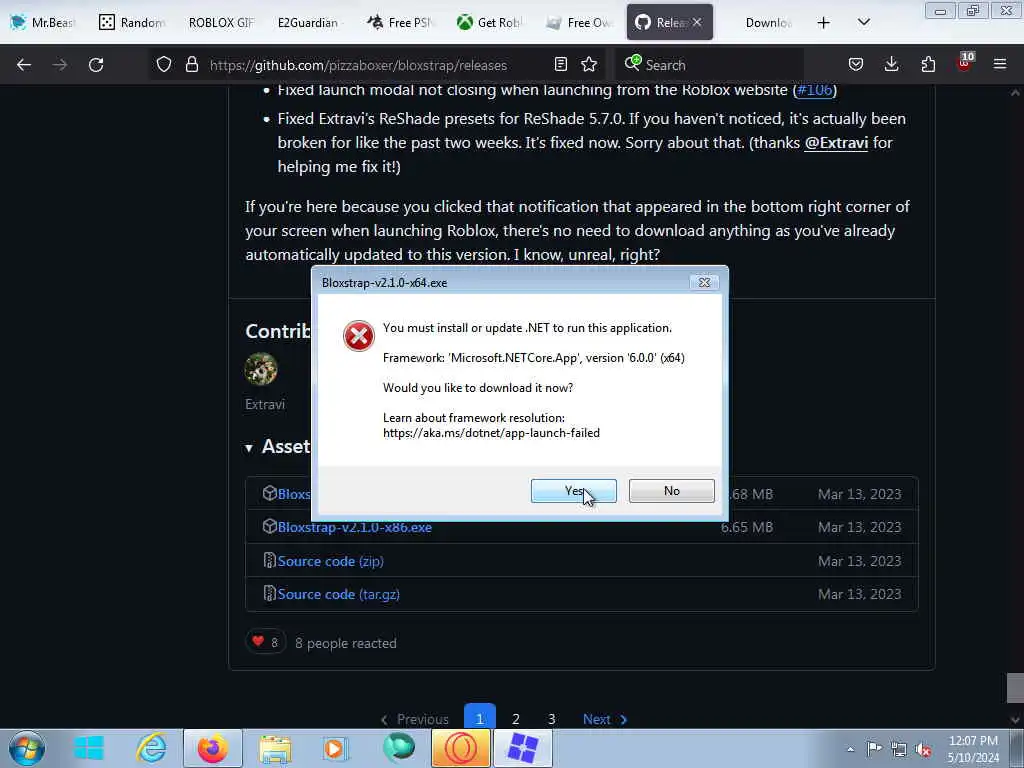
Task: Open the list all tabs dropdown
Action: coord(863,22)
